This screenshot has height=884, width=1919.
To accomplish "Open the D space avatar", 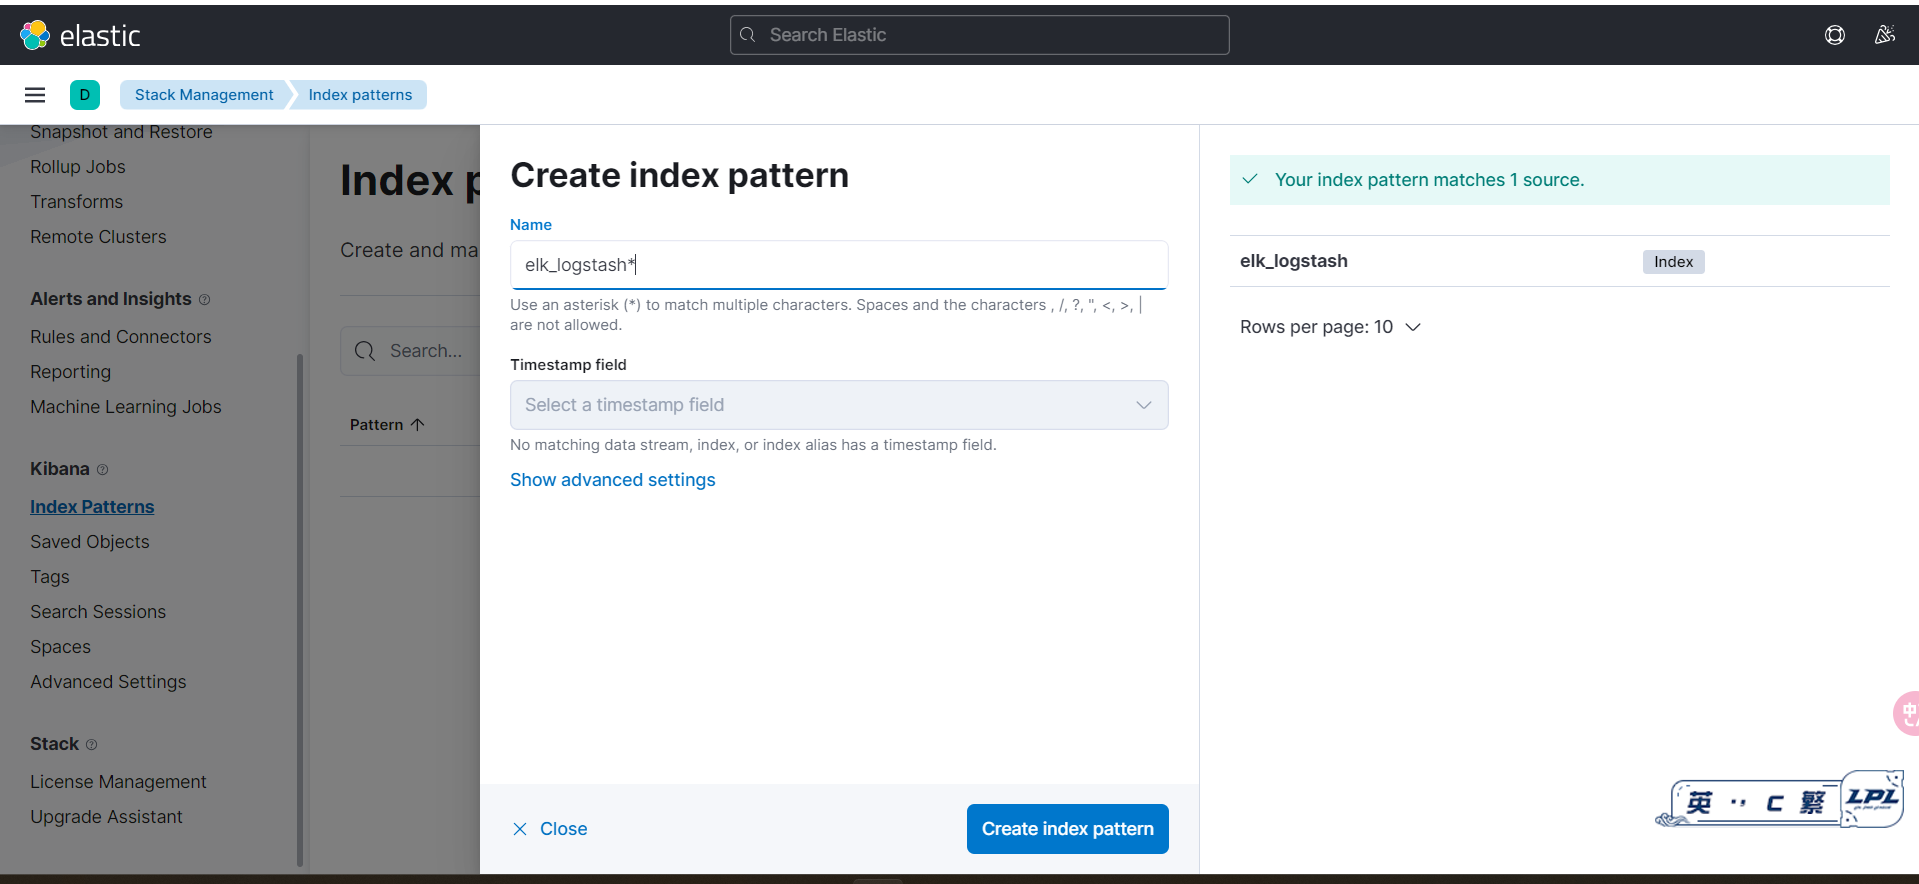I will [x=85, y=95].
